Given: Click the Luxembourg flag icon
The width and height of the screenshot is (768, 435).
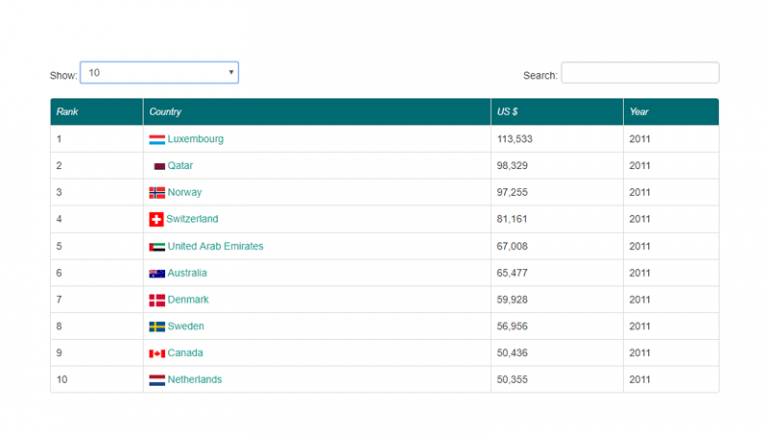Looking at the screenshot, I should tap(157, 139).
